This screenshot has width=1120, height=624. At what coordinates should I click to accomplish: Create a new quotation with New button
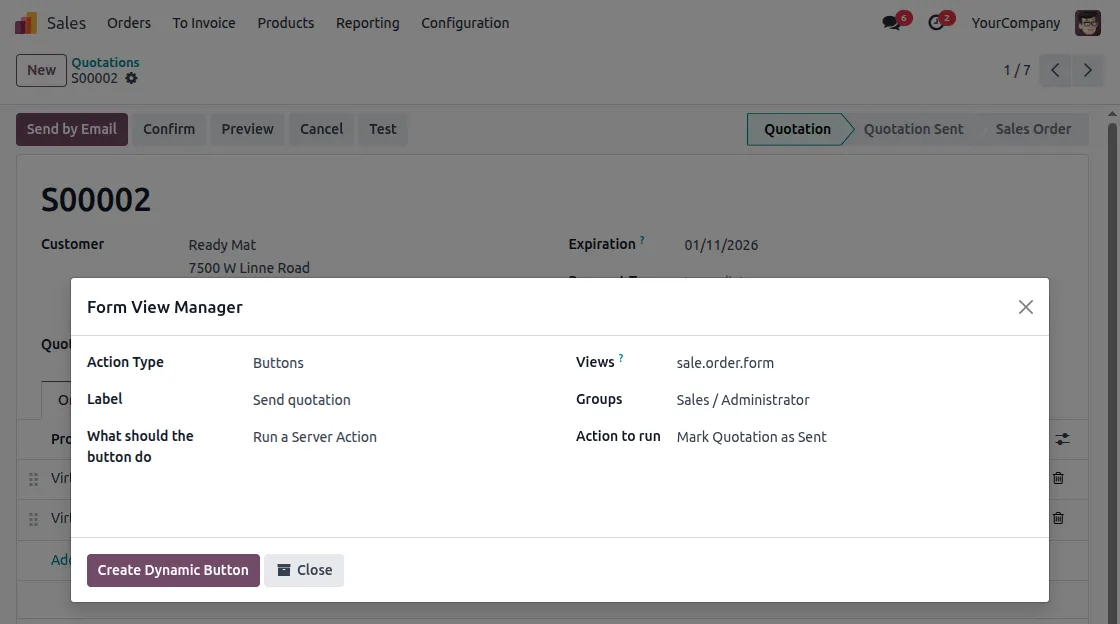coord(40,70)
